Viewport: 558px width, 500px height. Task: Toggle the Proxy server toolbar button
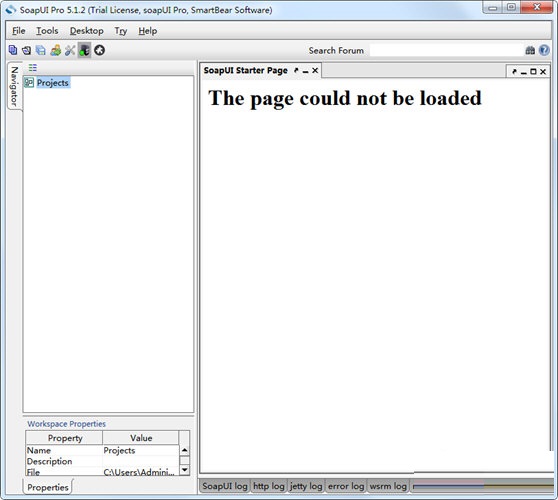tap(84, 50)
